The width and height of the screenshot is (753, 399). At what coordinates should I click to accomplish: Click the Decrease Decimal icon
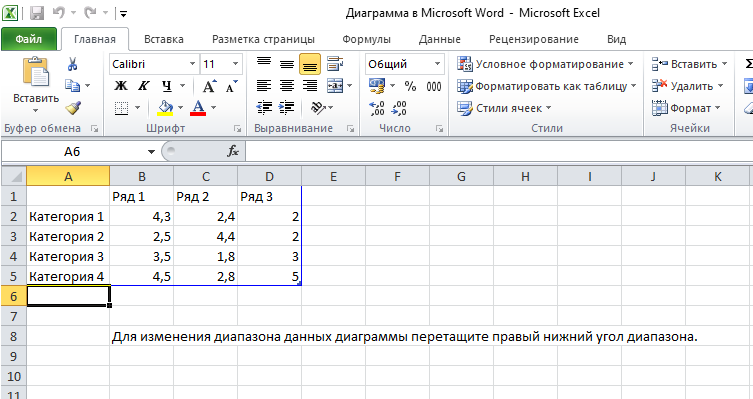tap(400, 108)
